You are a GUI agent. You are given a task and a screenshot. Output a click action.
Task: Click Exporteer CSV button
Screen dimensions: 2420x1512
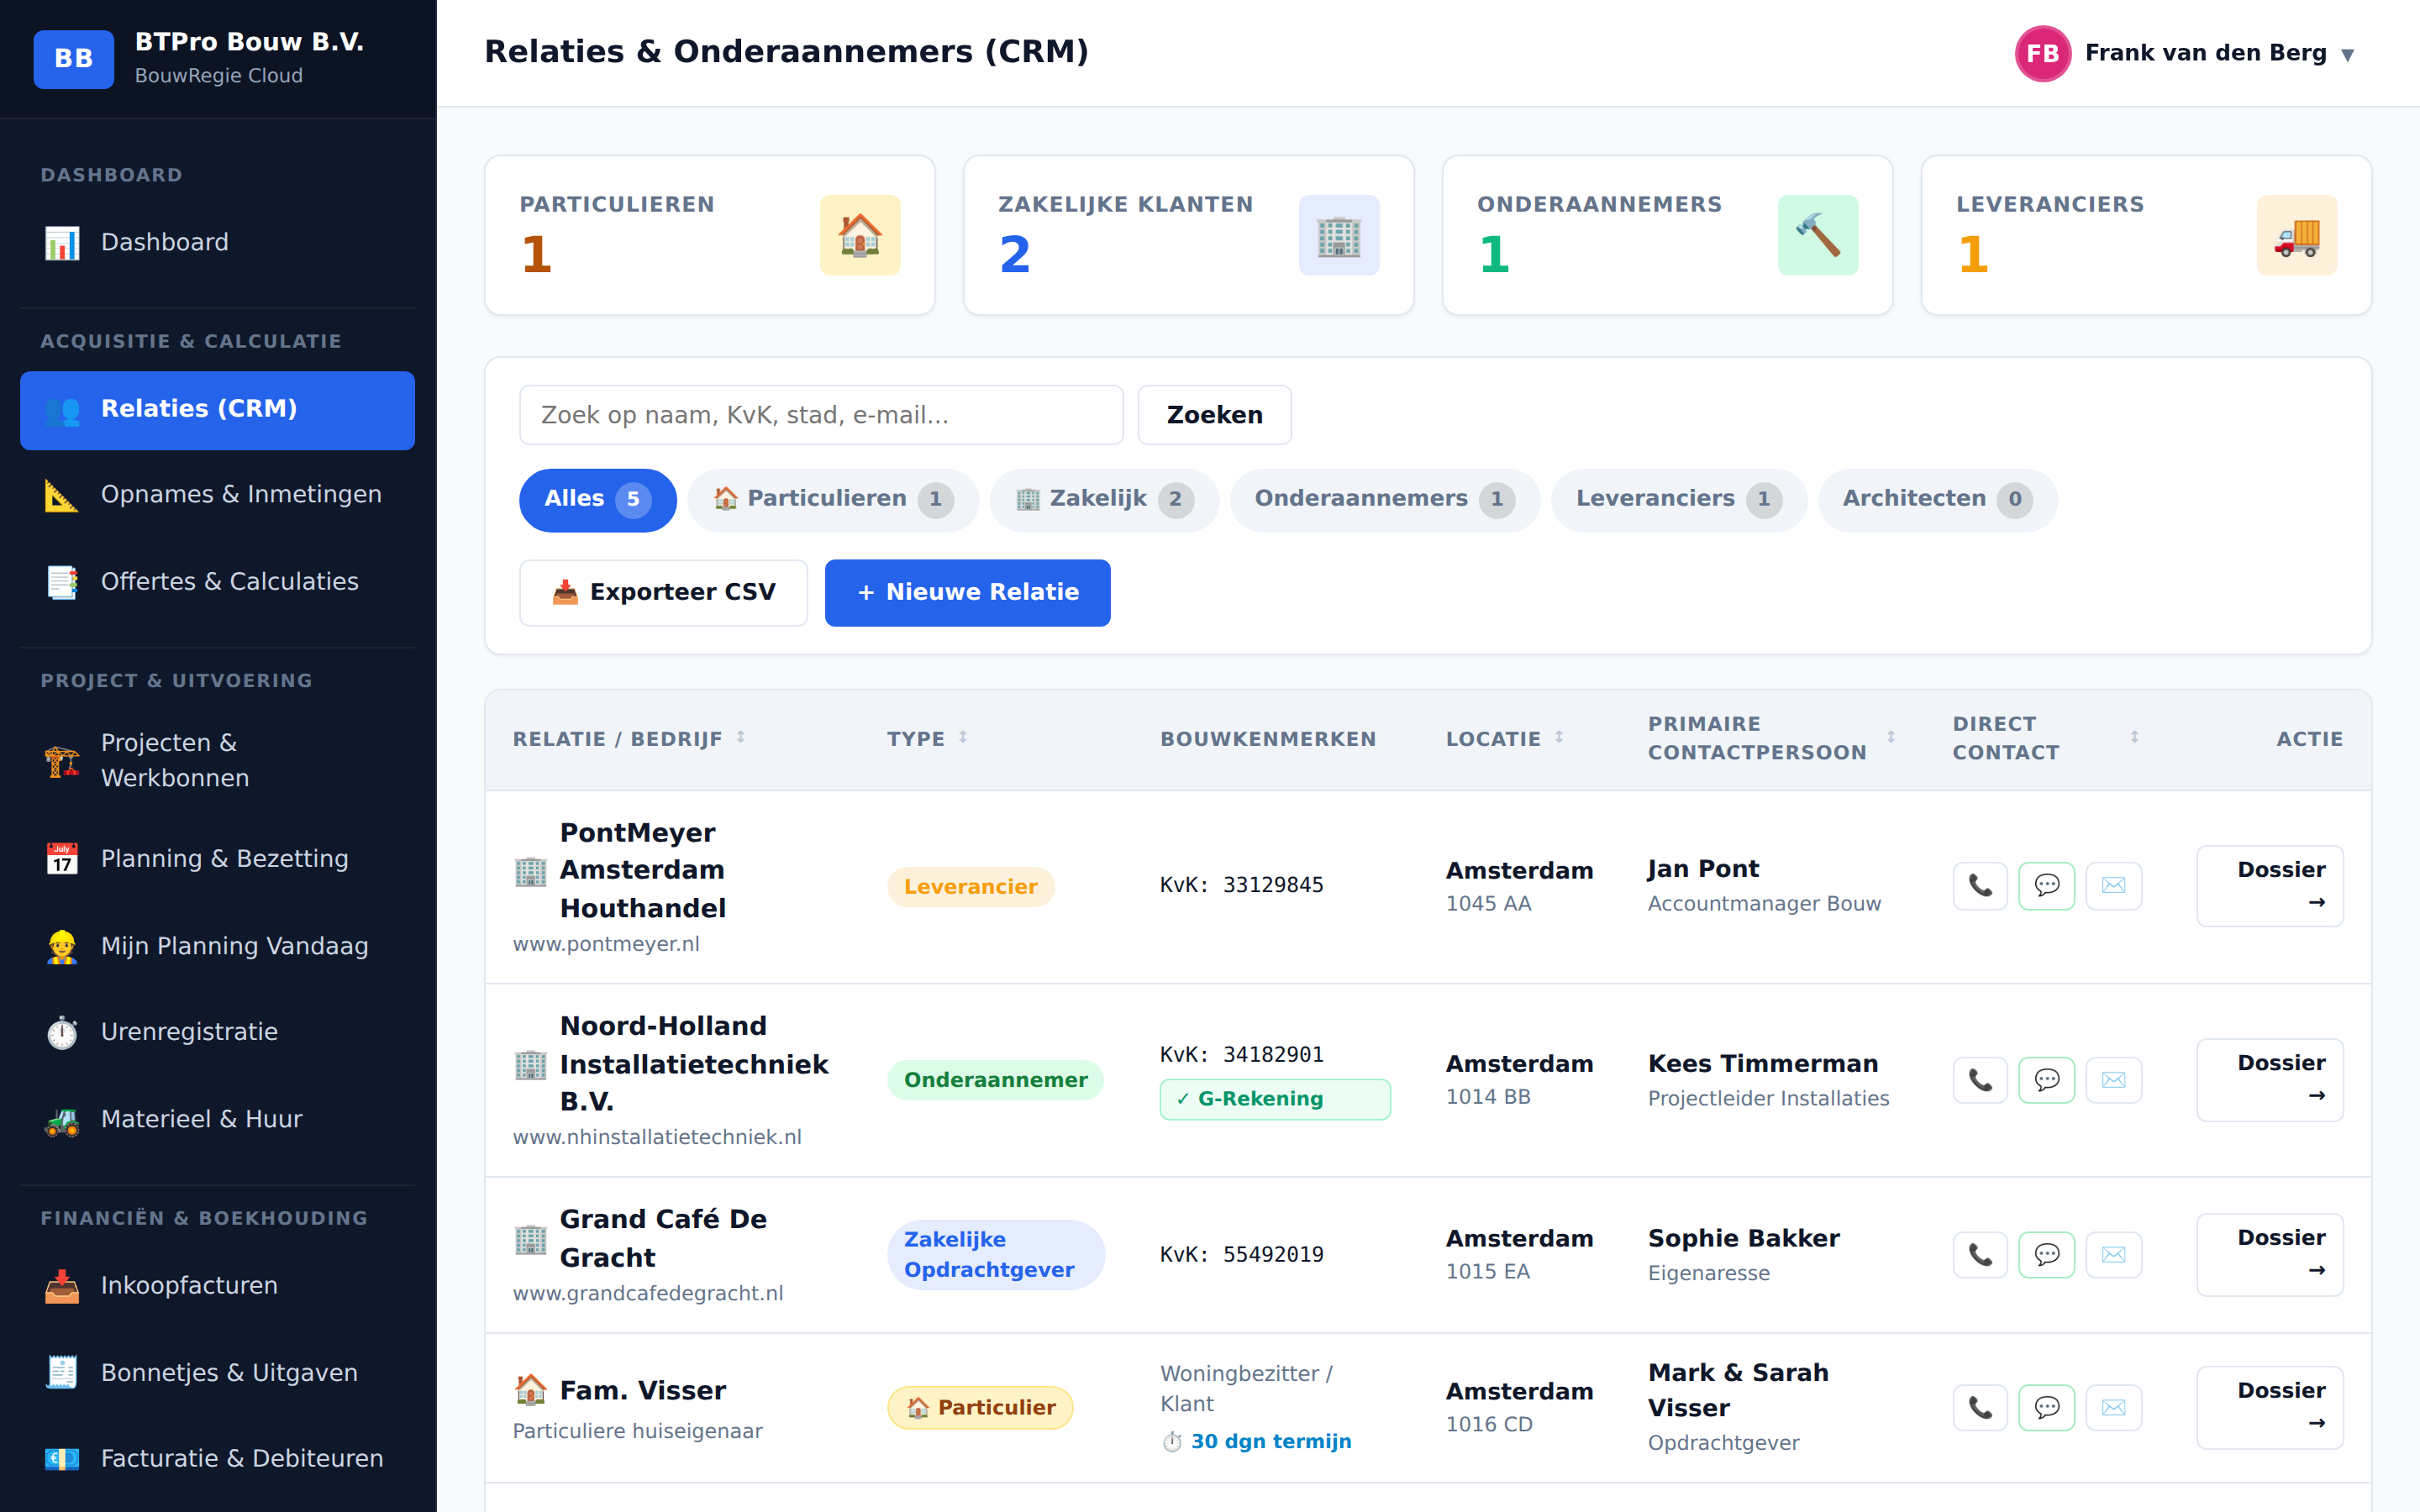click(x=663, y=593)
